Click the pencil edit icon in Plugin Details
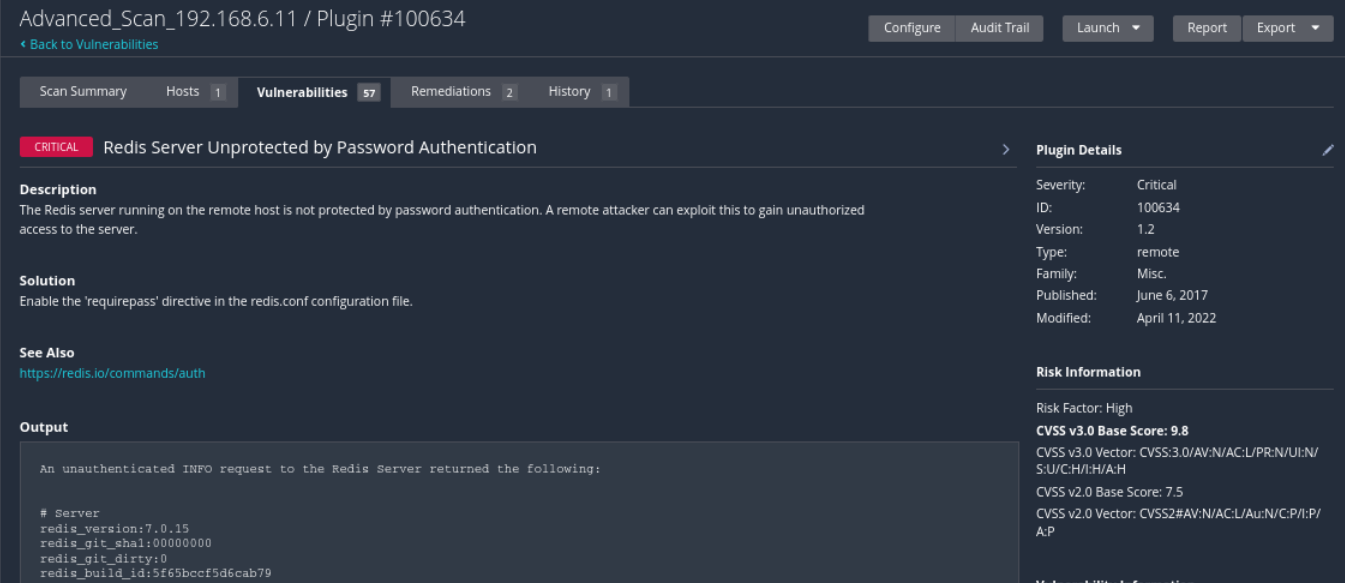 tap(1327, 150)
